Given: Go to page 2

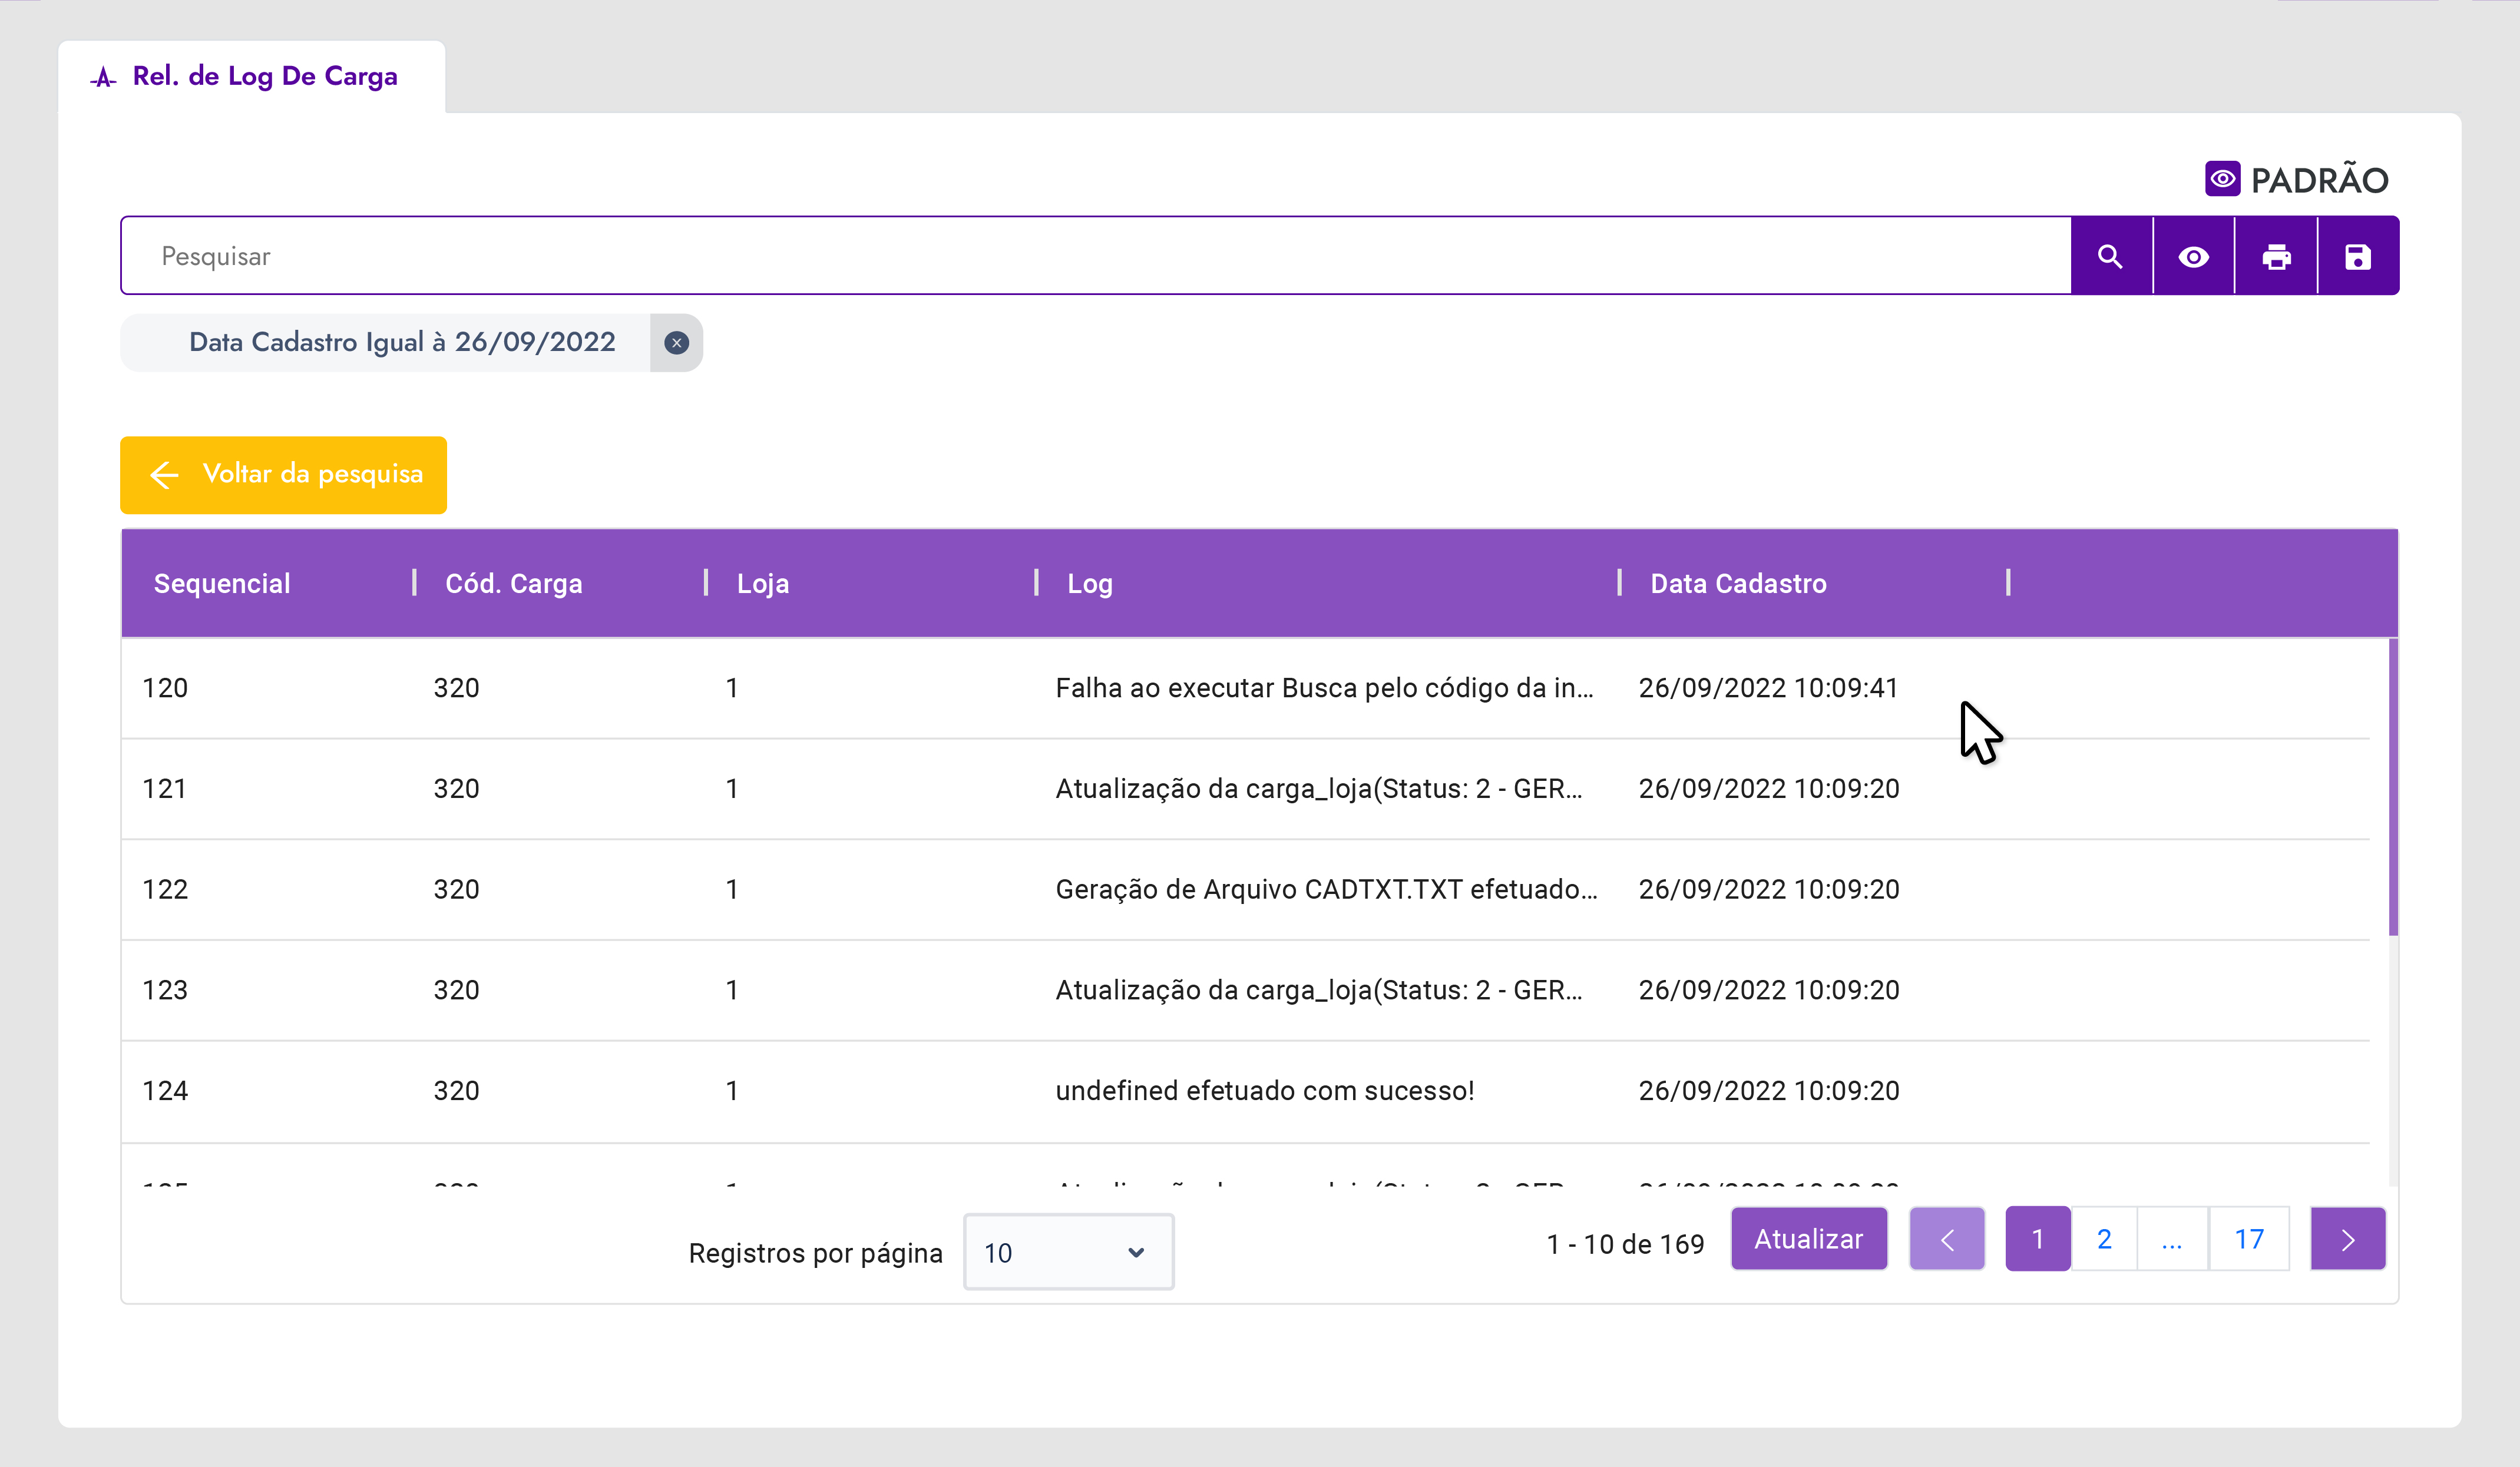Looking at the screenshot, I should 2104,1240.
